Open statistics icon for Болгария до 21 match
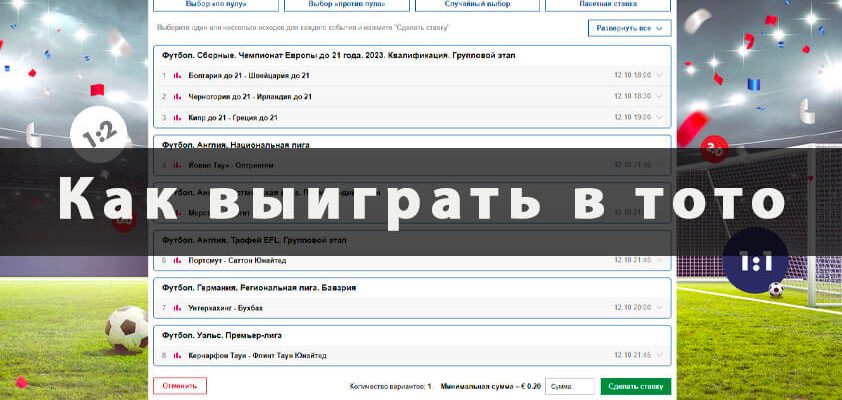Image resolution: width=842 pixels, height=400 pixels. click(x=177, y=76)
